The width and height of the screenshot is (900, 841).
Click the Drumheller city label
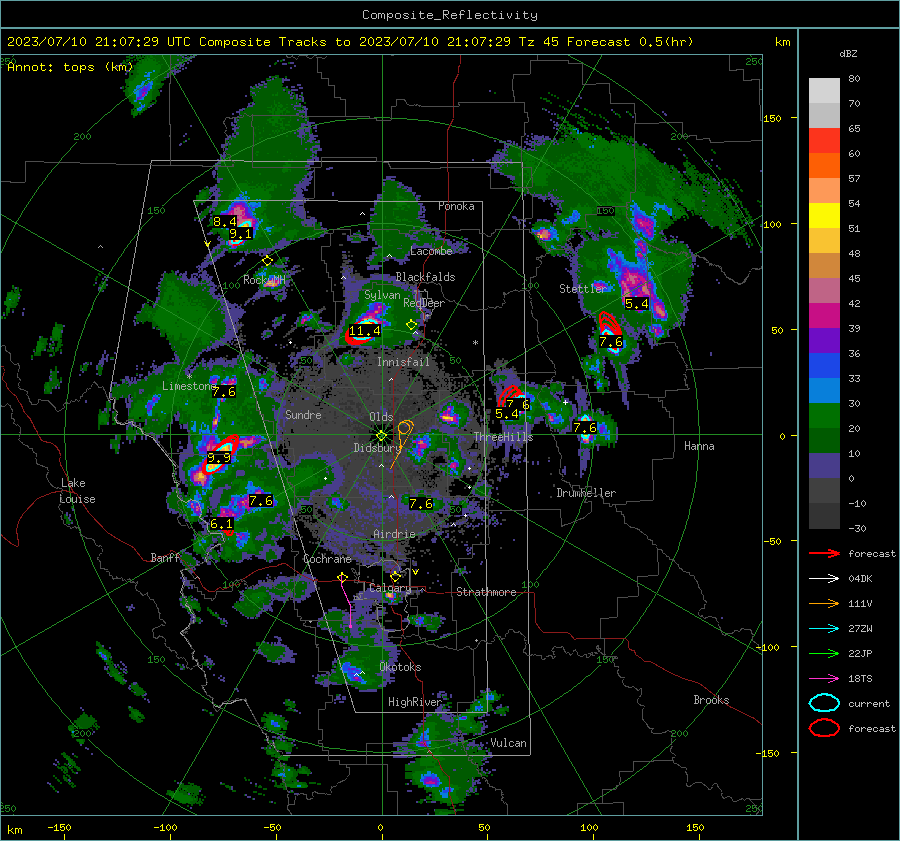[x=586, y=493]
